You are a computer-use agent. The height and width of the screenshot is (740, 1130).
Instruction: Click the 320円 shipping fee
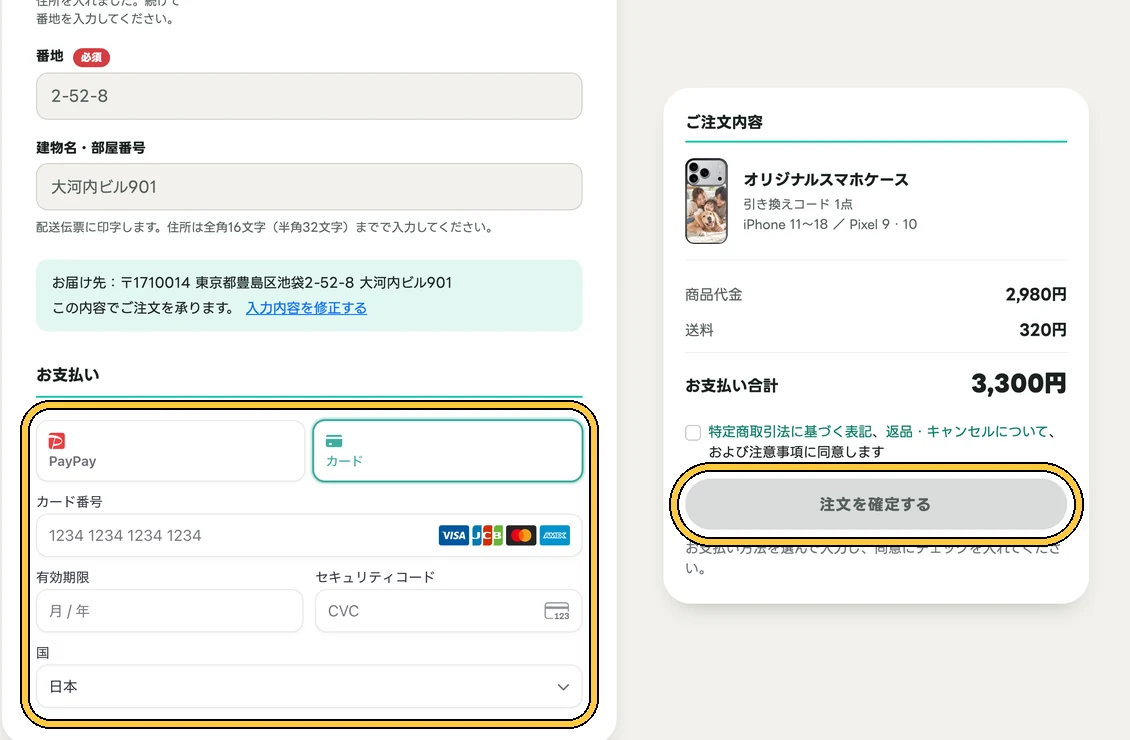[x=1043, y=329]
